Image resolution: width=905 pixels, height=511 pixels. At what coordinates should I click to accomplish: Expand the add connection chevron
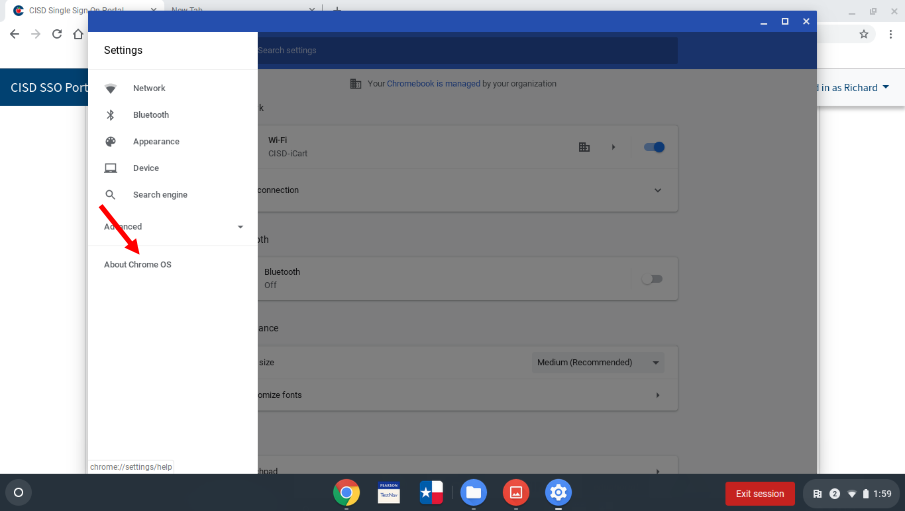[657, 190]
